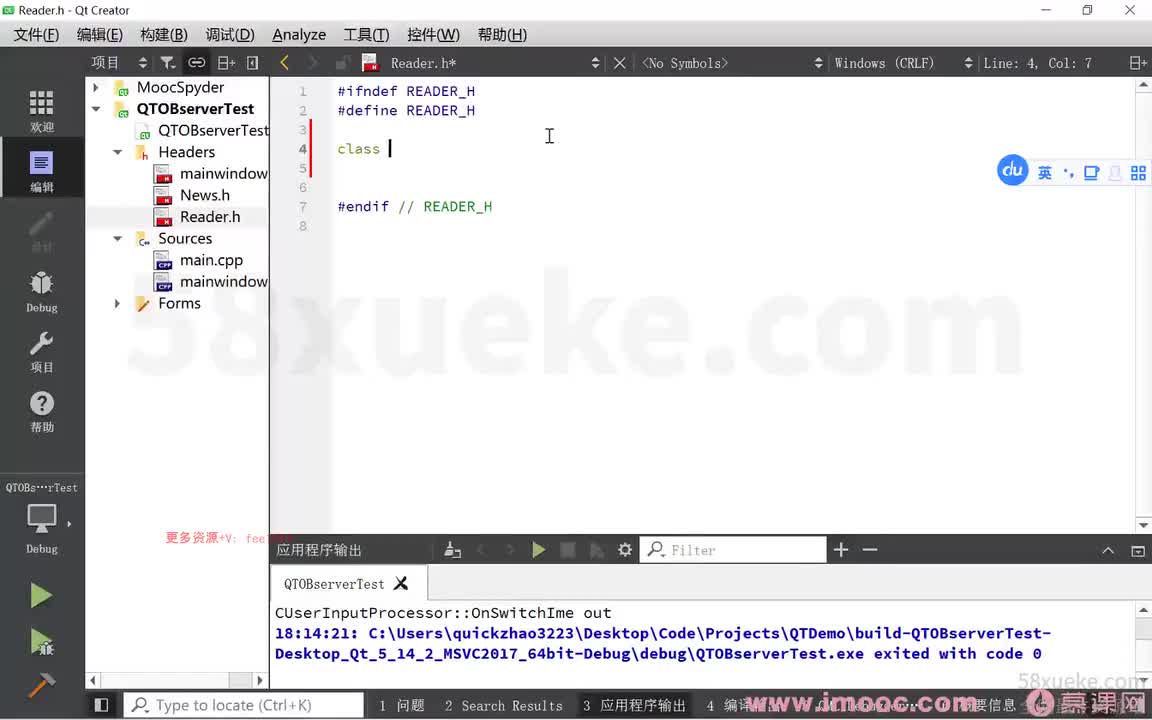
Task: Go back in editor navigation history
Action: pyautogui.click(x=284, y=63)
